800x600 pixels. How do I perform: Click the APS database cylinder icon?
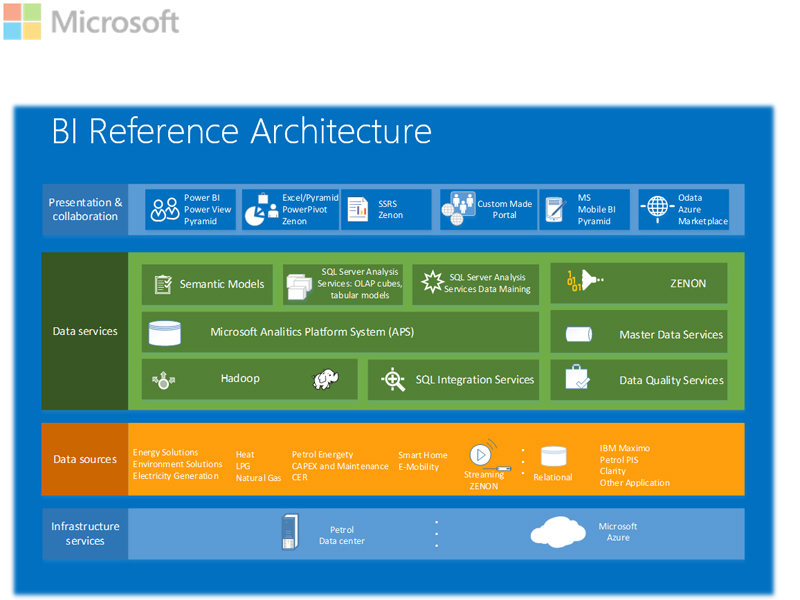pyautogui.click(x=164, y=333)
